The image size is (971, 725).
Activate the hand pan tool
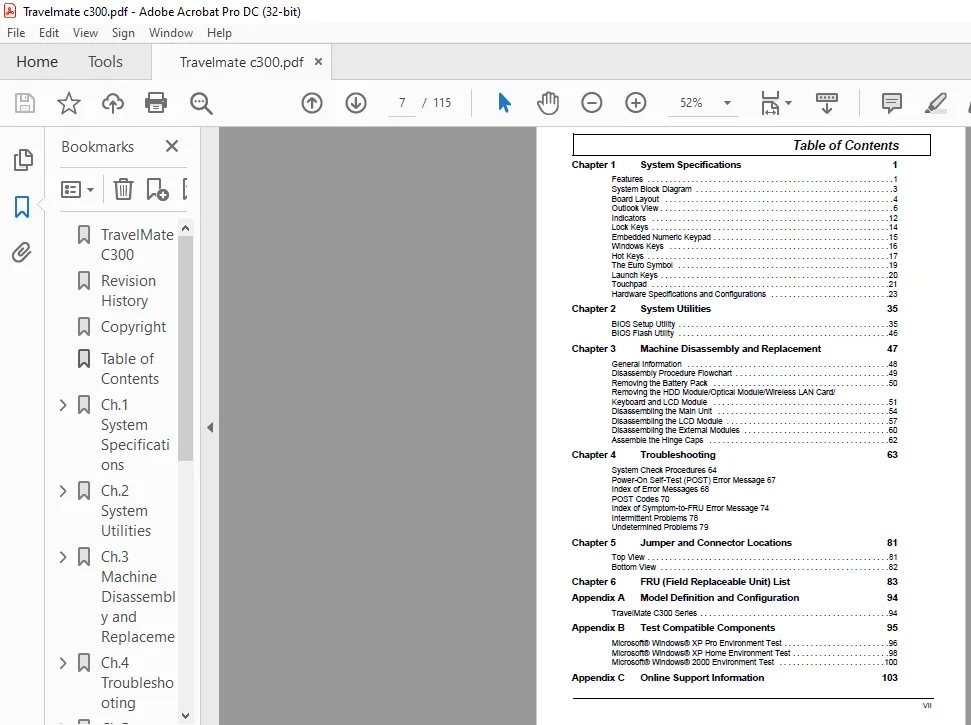click(x=548, y=103)
